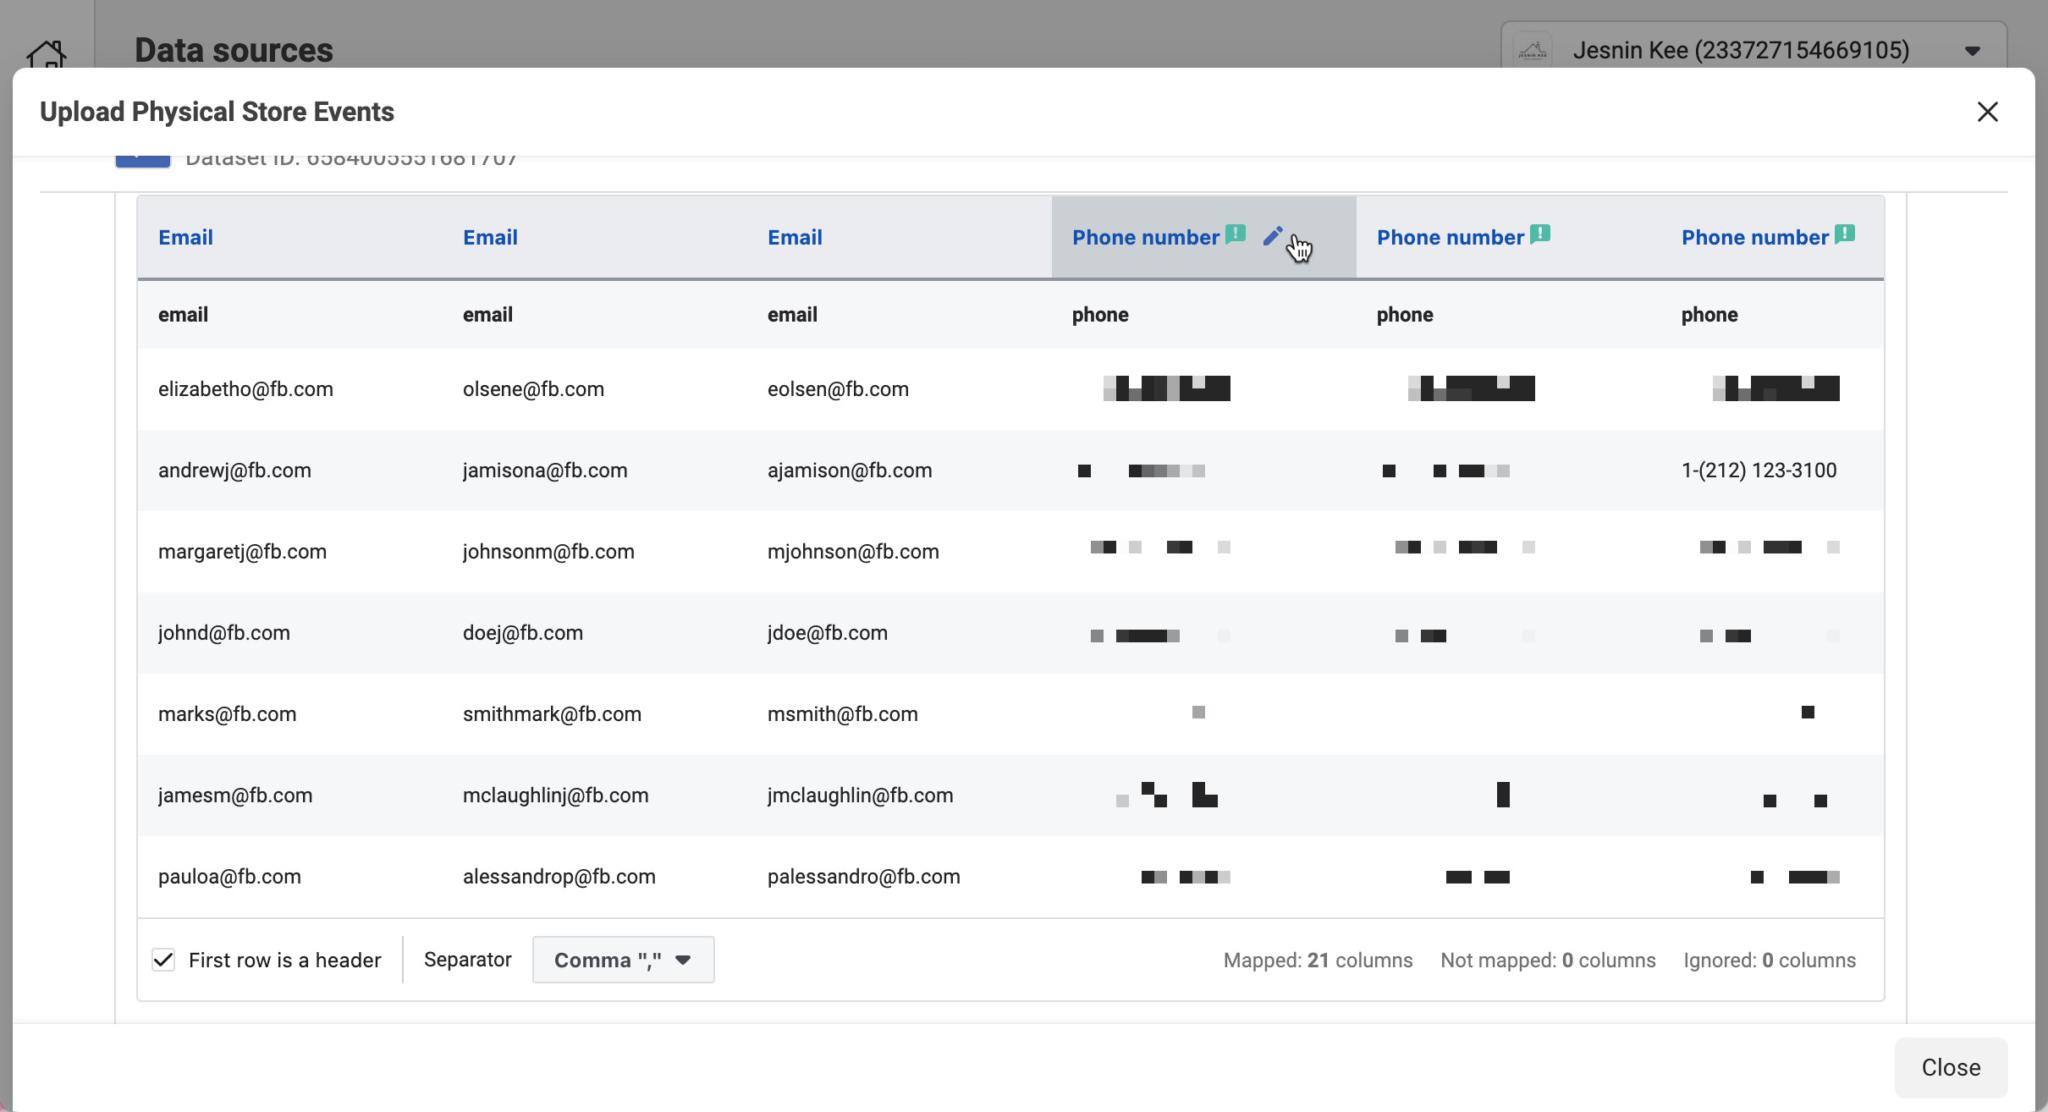Click the Data sources heading
This screenshot has width=2048, height=1112.
click(233, 49)
